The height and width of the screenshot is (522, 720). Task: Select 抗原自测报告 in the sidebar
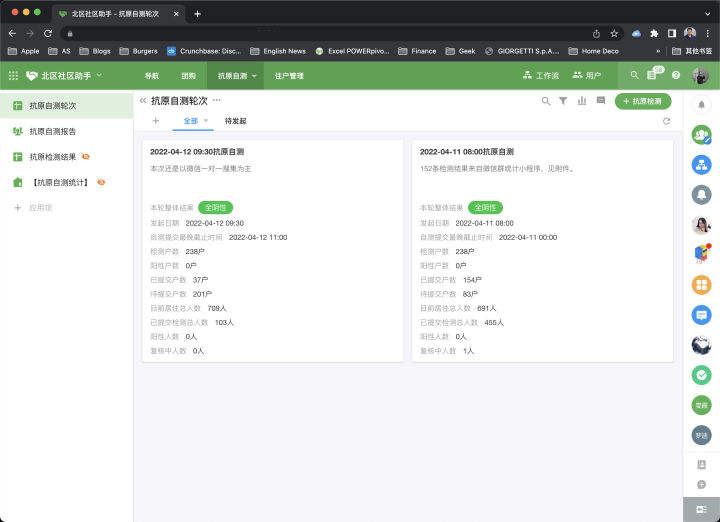[x=52, y=131]
